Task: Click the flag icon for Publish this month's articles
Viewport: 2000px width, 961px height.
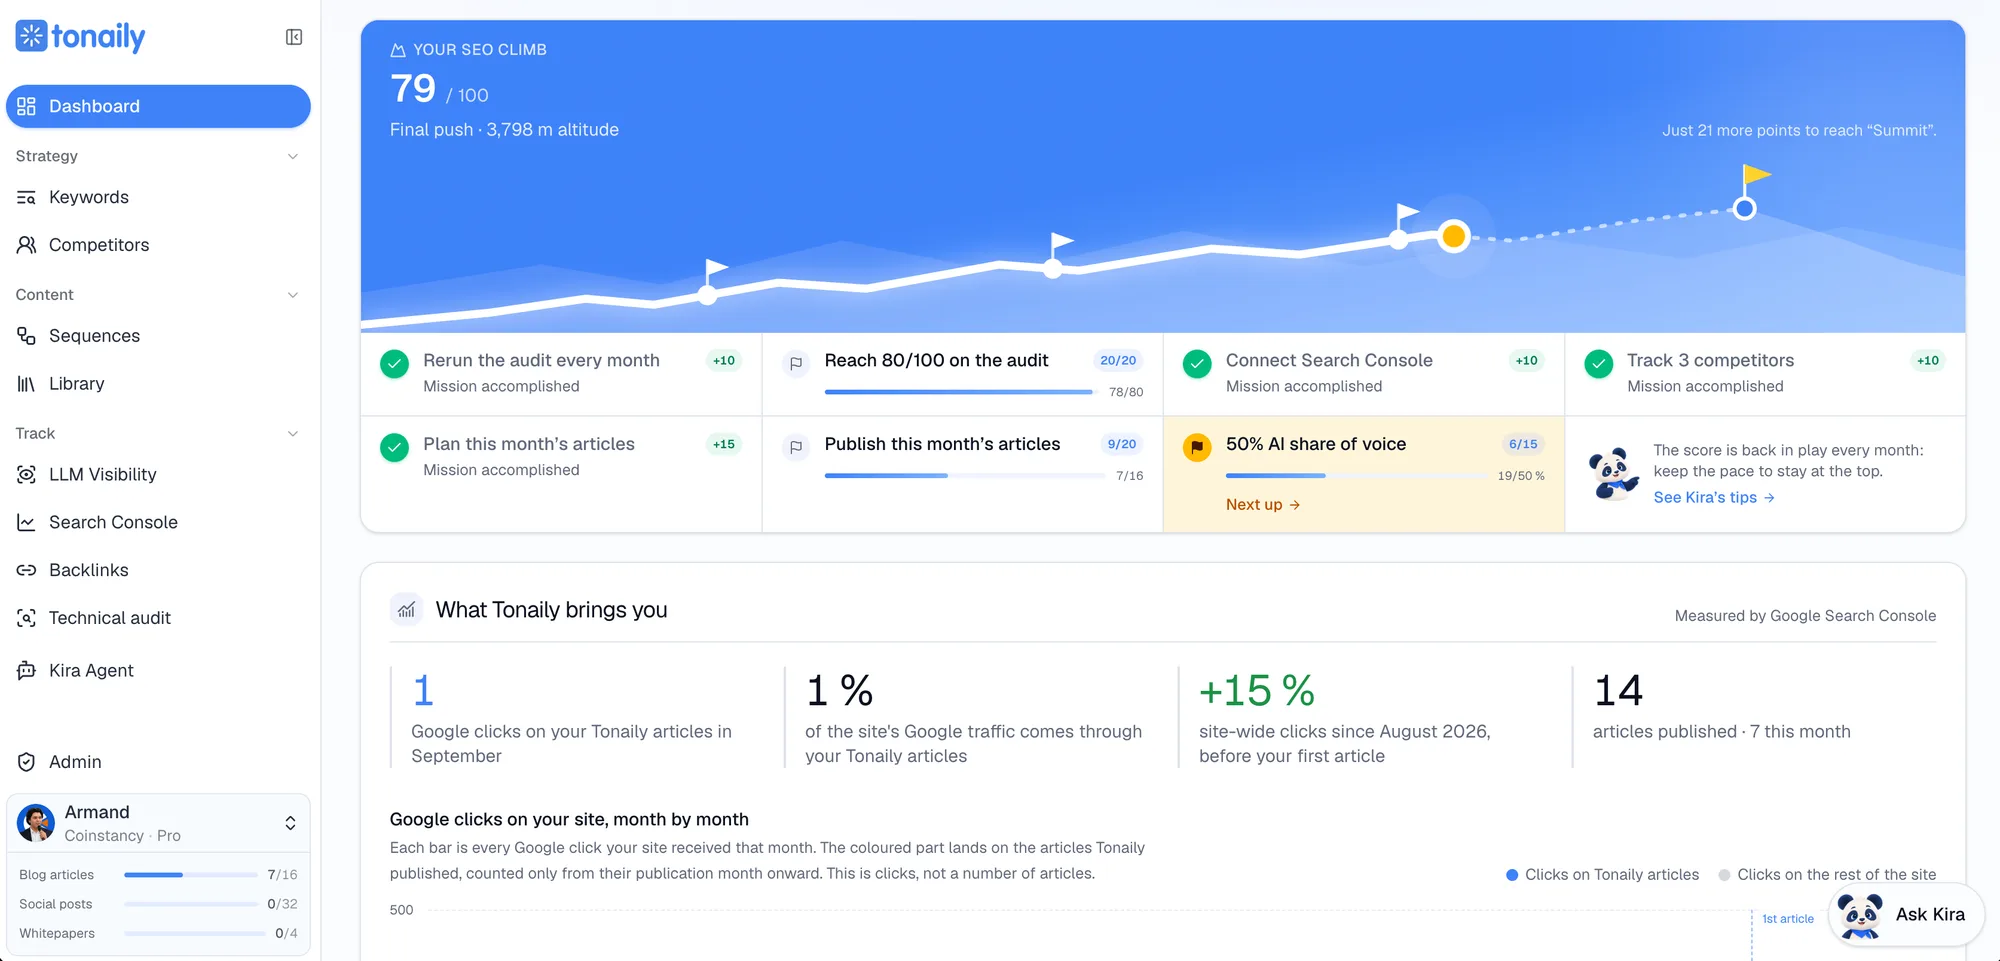Action: pos(796,447)
